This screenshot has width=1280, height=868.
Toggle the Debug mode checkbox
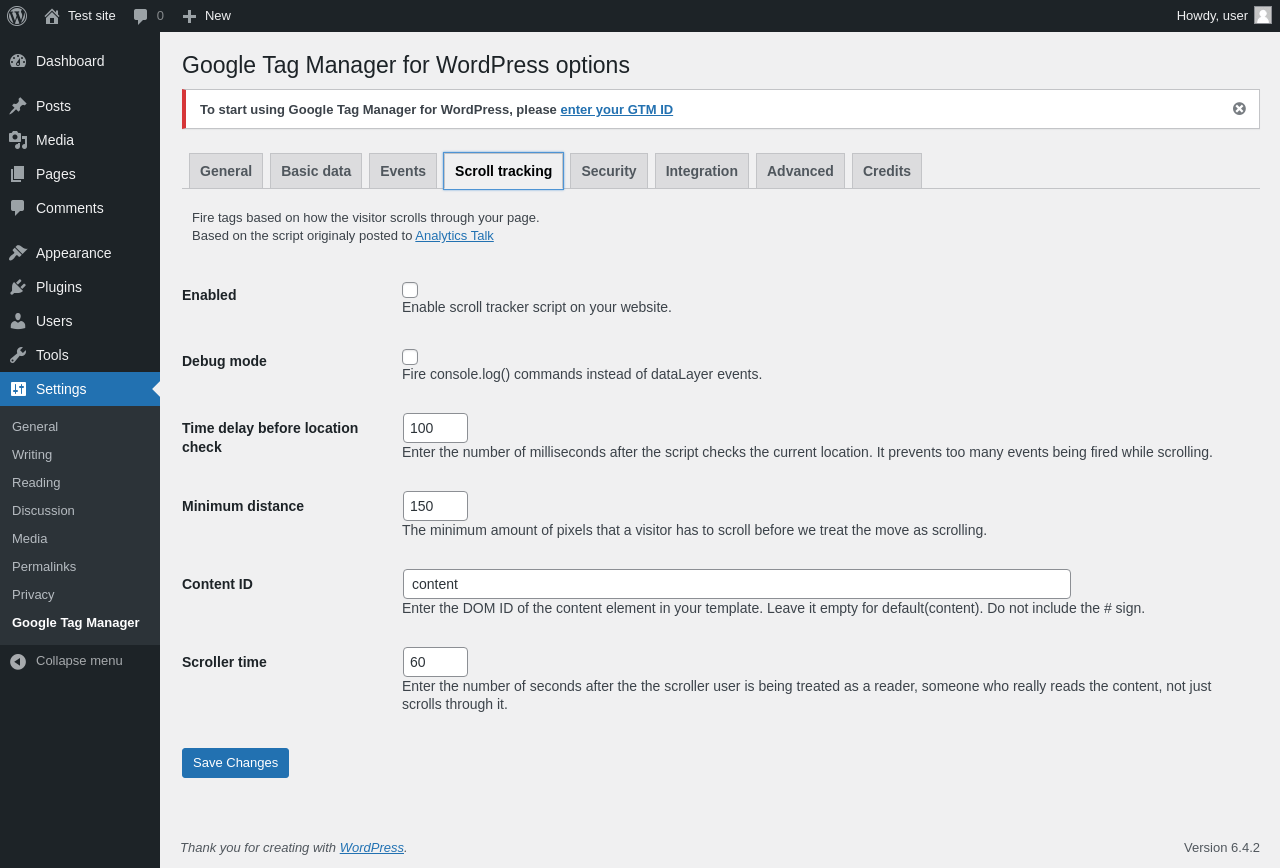(x=410, y=357)
